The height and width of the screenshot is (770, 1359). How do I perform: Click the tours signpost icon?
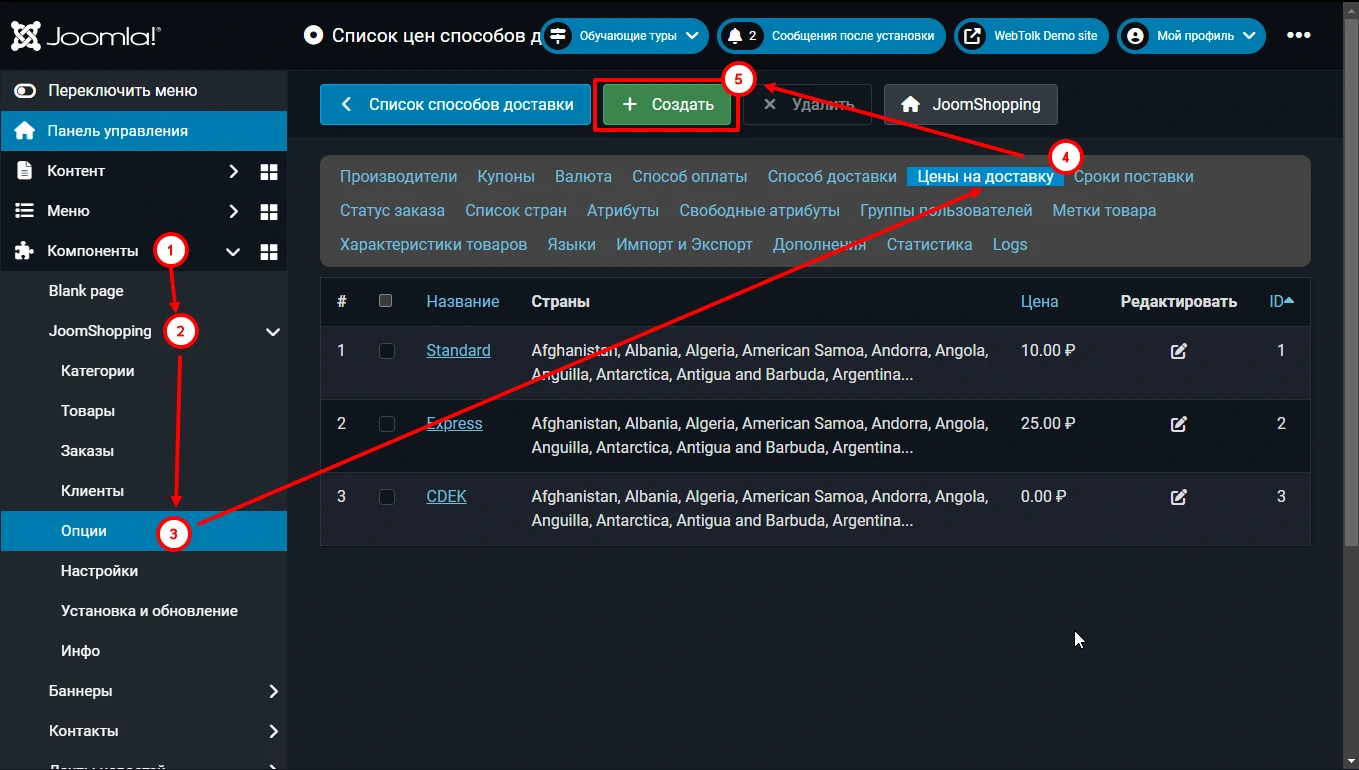tap(558, 36)
